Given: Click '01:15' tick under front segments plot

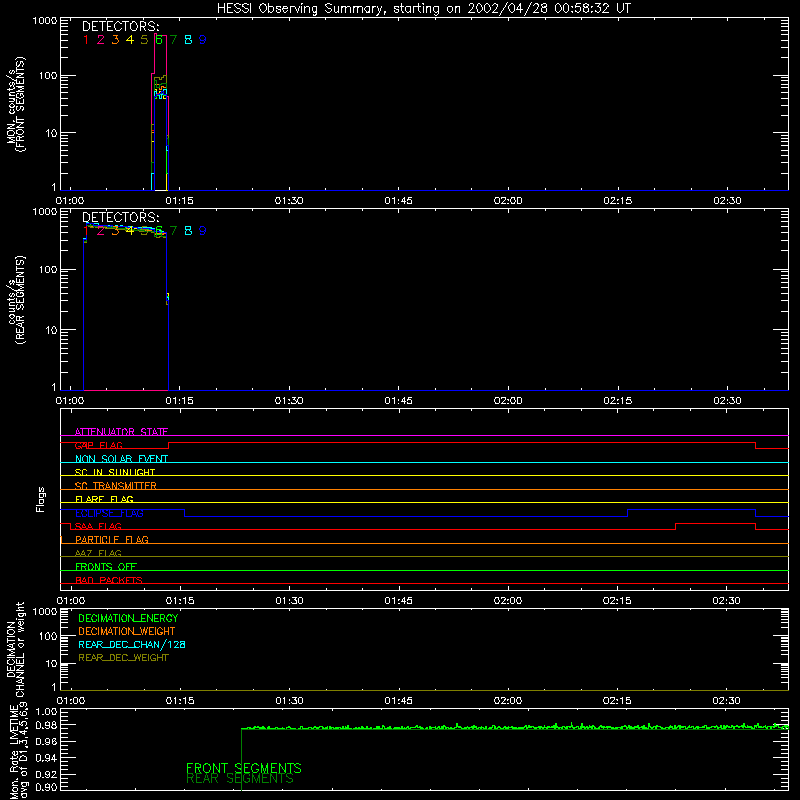Looking at the screenshot, I should pyautogui.click(x=180, y=201).
